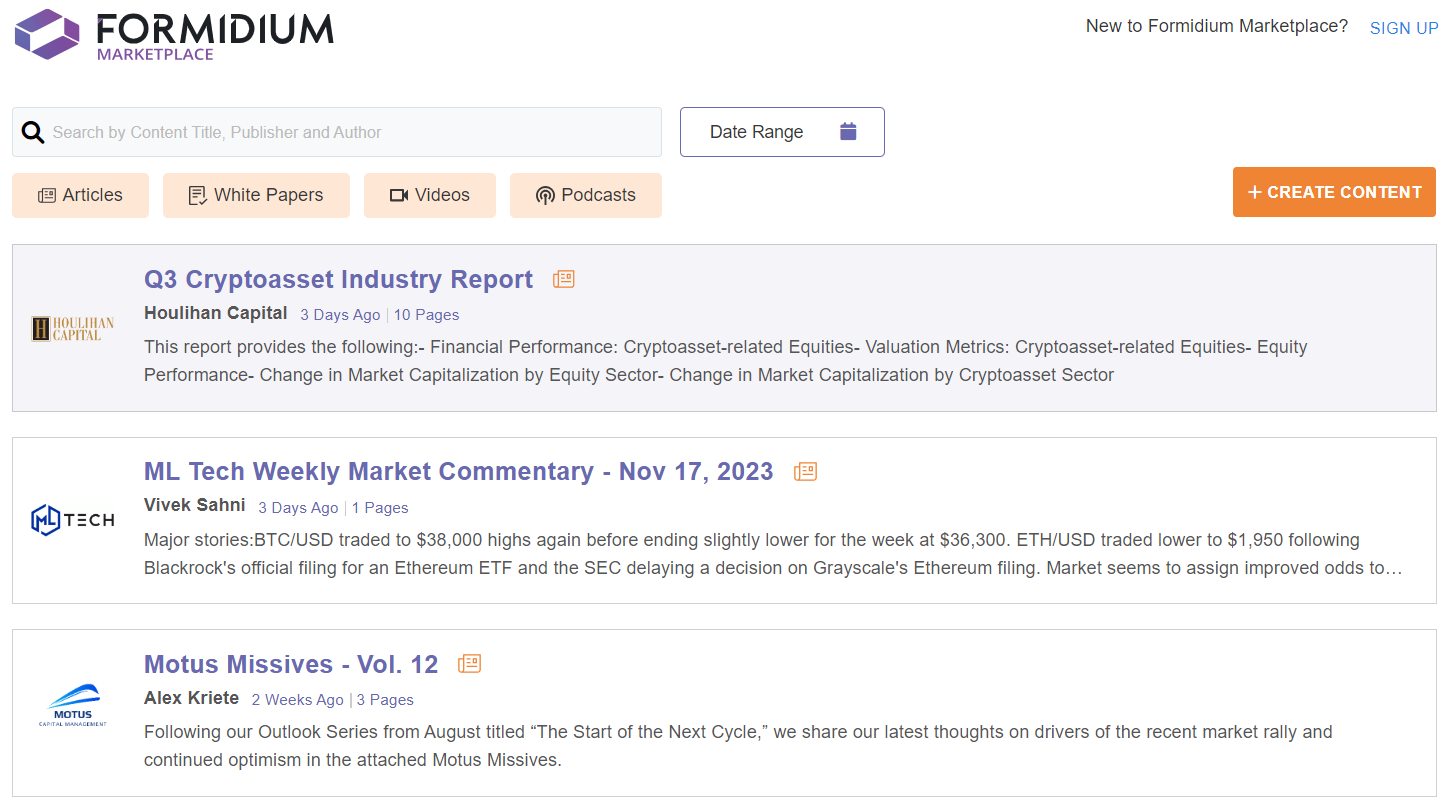1448x804 pixels.
Task: Open the Date Range picker
Action: (781, 132)
